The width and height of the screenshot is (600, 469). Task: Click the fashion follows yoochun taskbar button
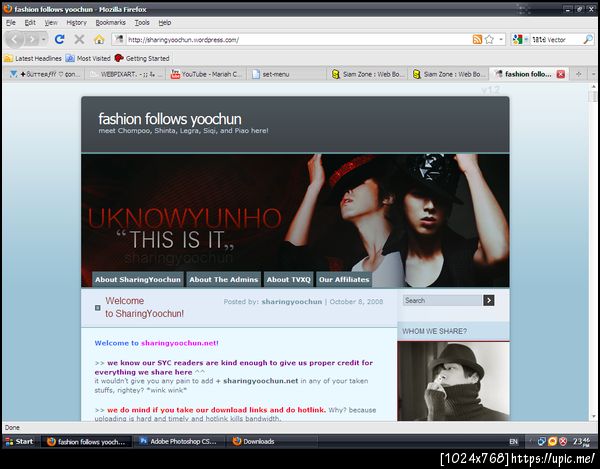(86, 441)
